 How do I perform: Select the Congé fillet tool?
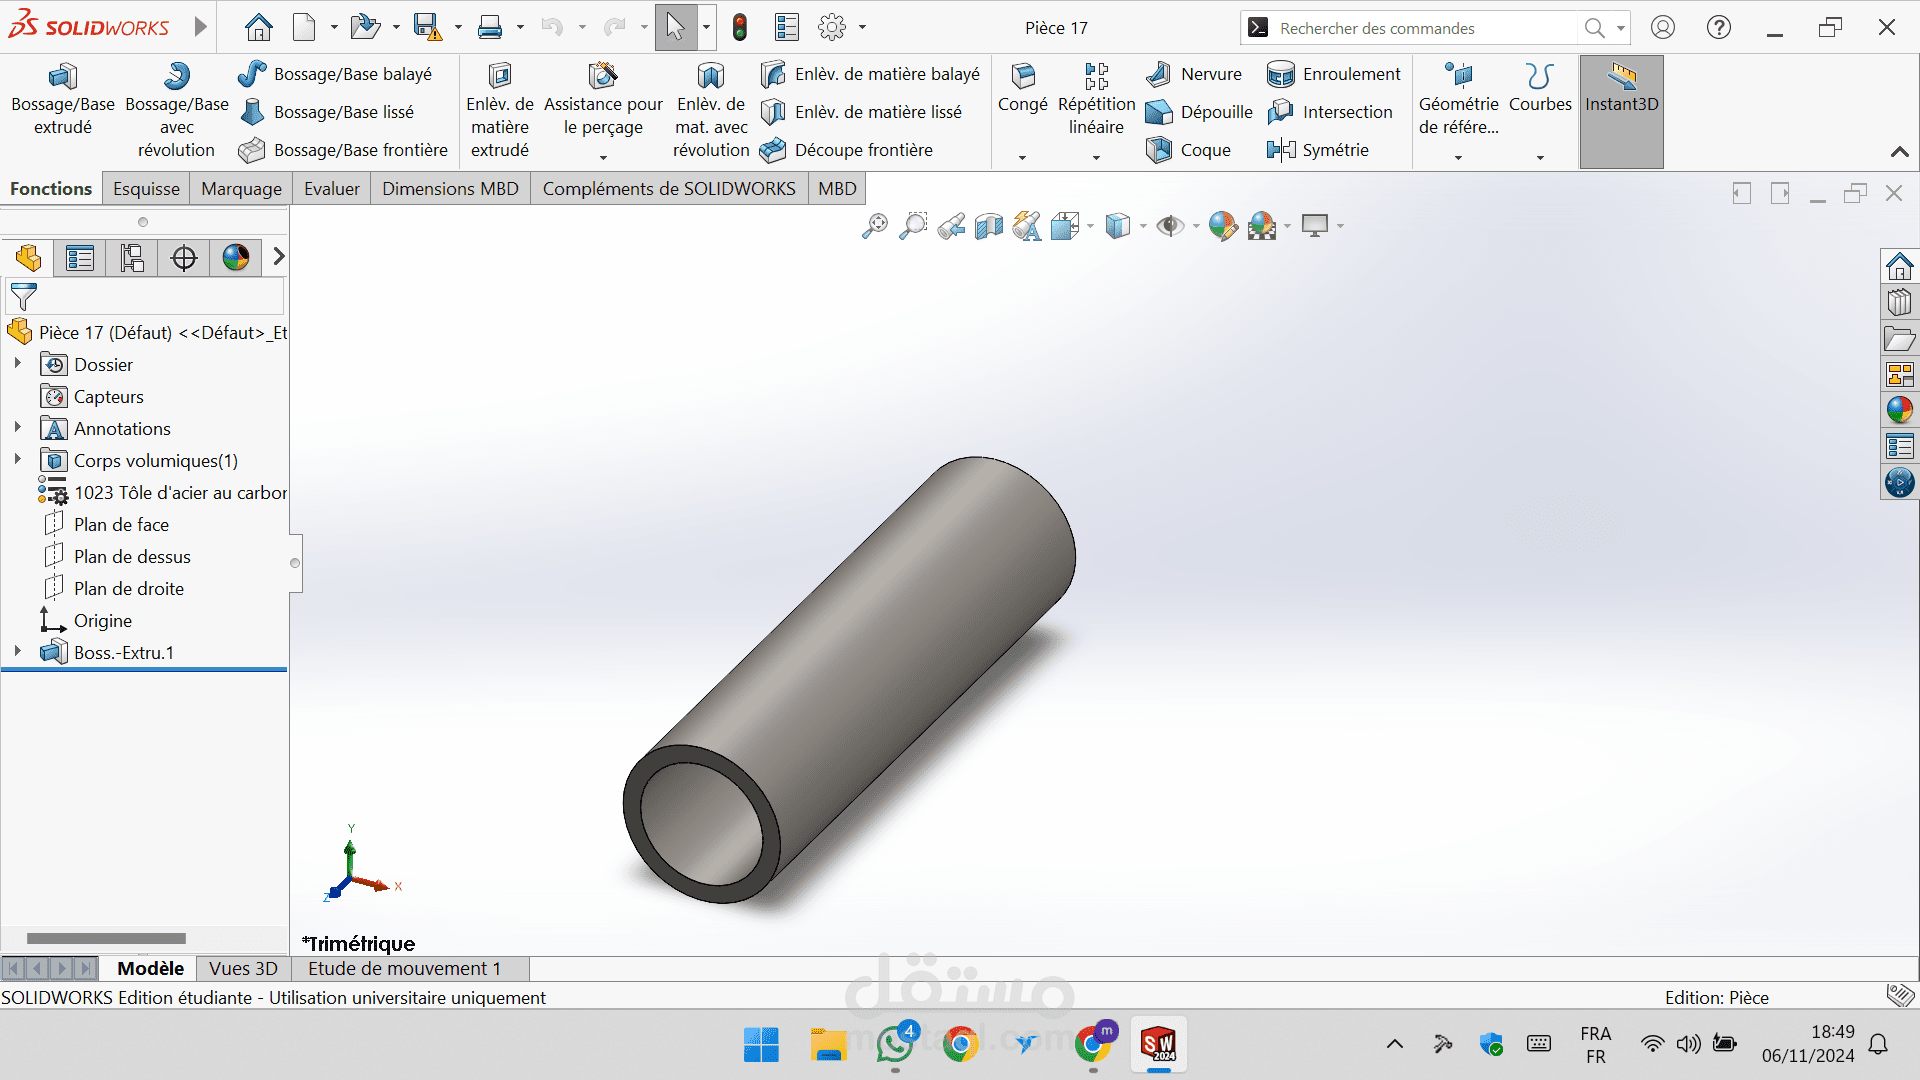point(1022,89)
